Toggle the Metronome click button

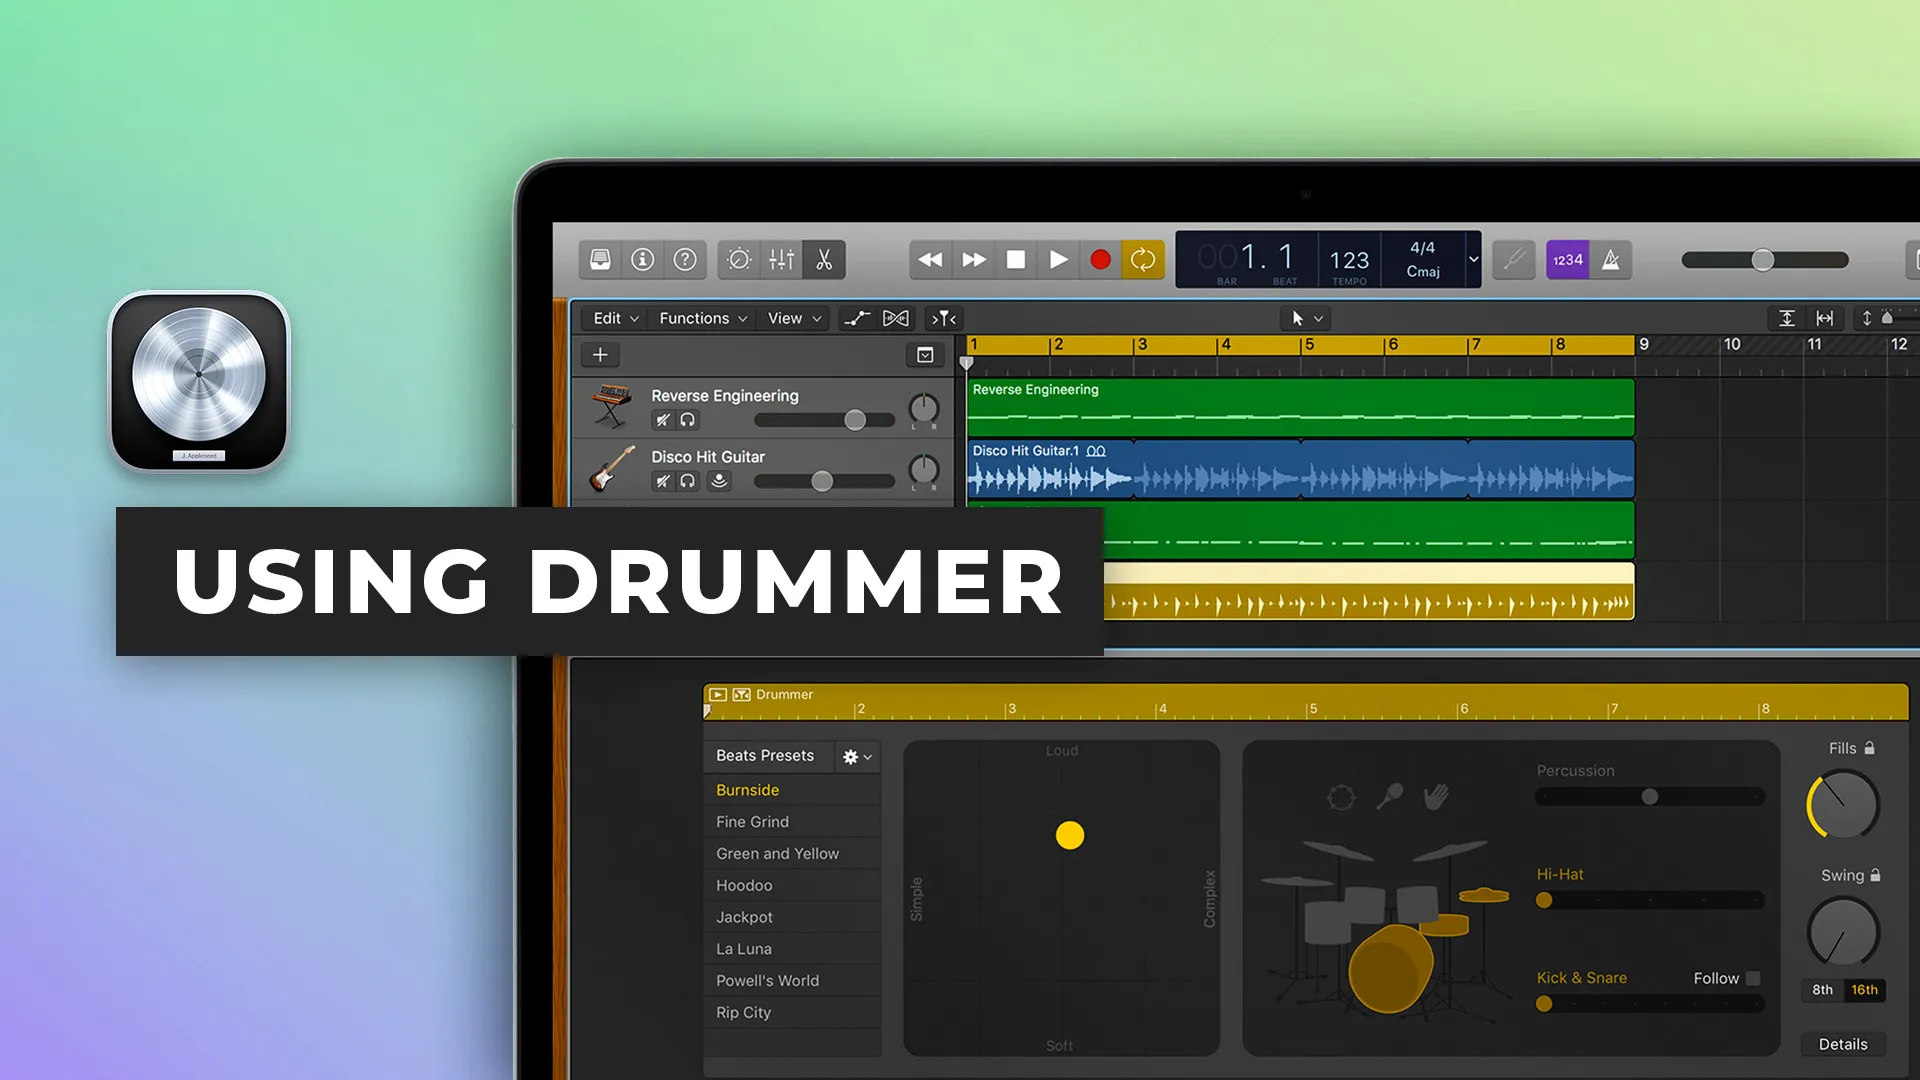(x=1611, y=260)
